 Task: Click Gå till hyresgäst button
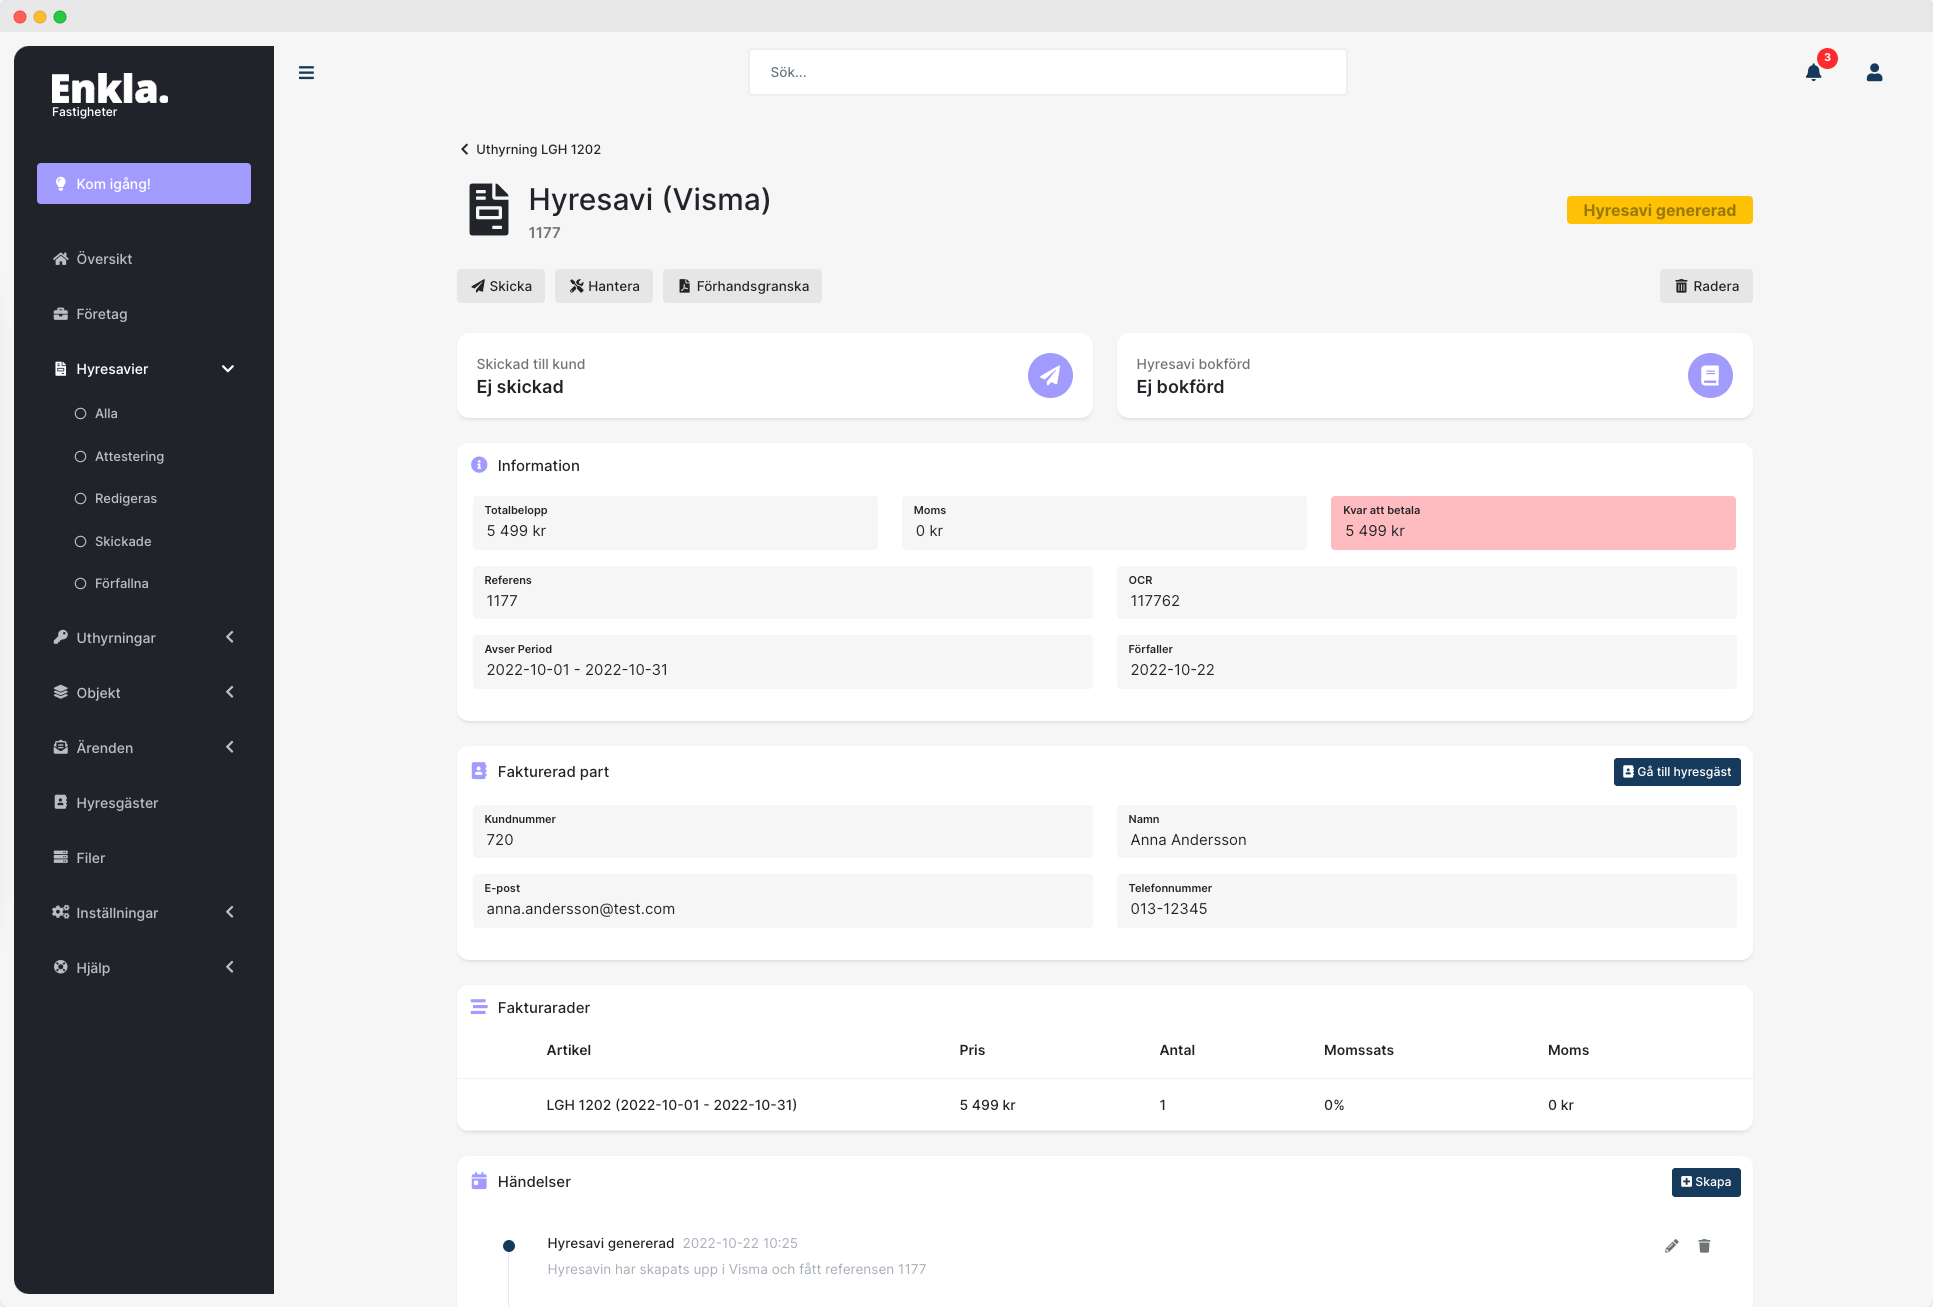(1677, 772)
